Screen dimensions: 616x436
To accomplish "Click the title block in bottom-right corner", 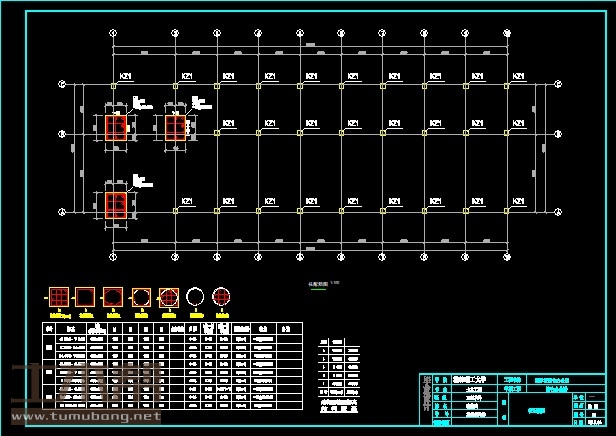I will click(x=515, y=393).
